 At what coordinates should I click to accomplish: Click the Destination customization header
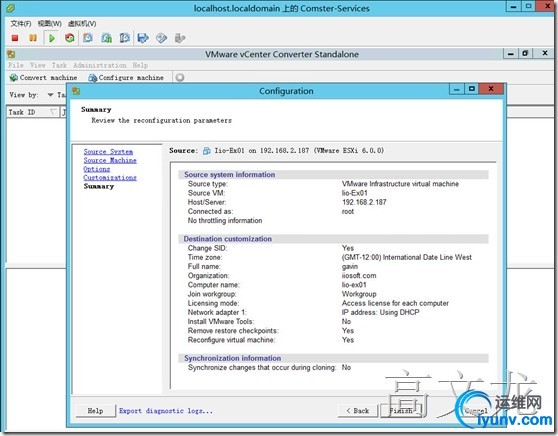coord(333,239)
